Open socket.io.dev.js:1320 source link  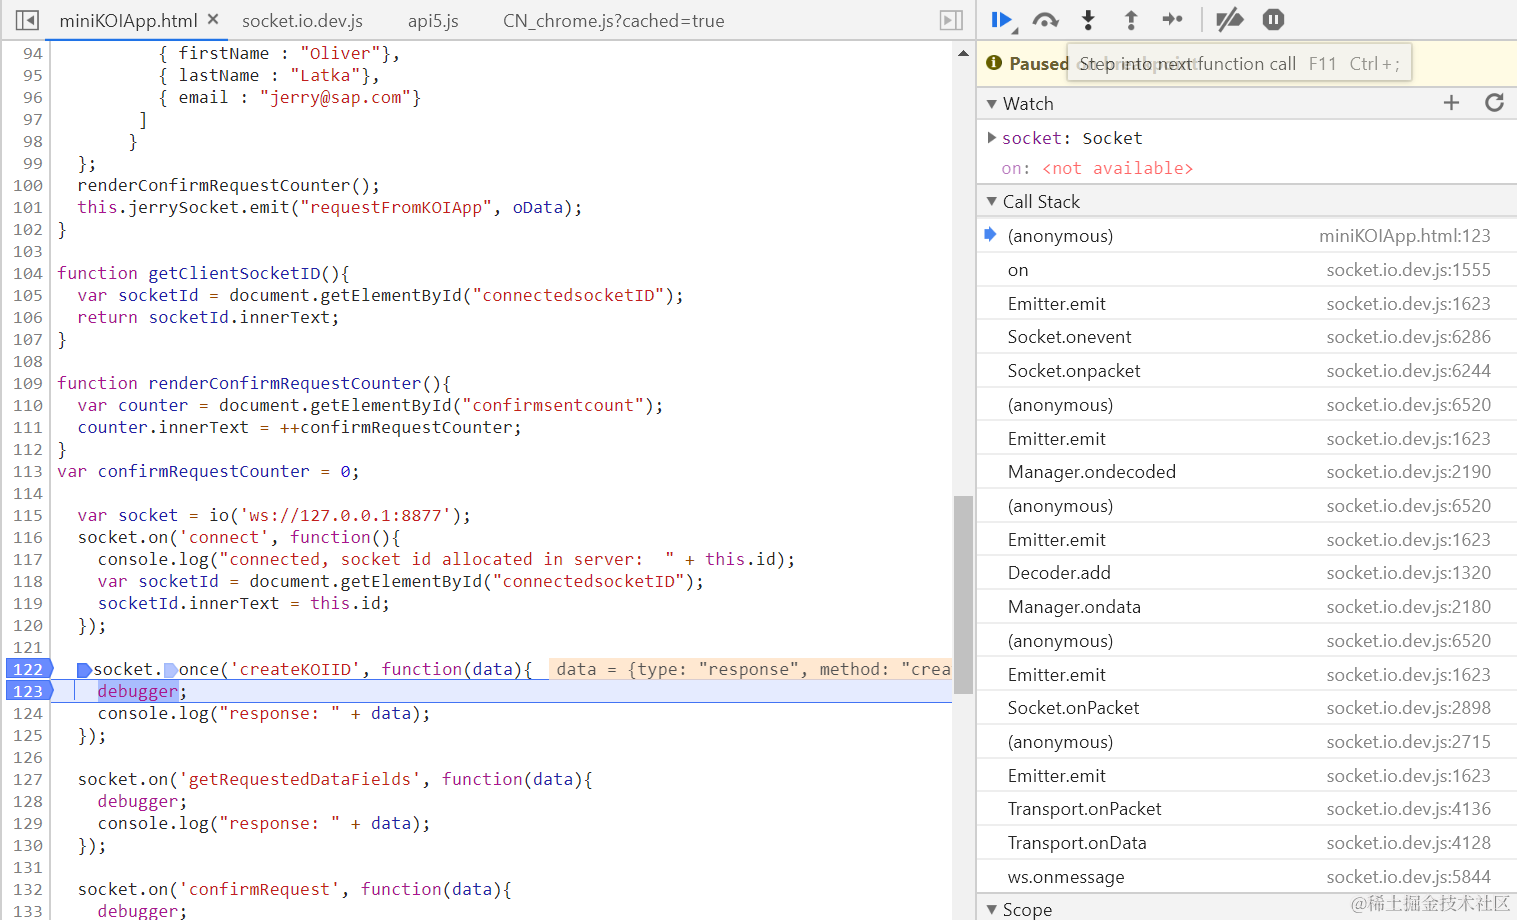[1408, 573]
